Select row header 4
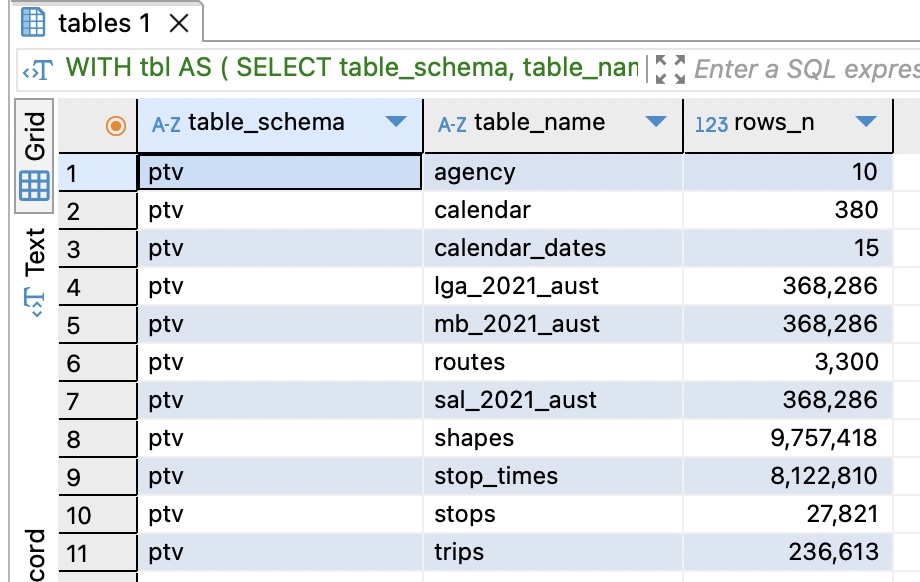 pos(97,287)
